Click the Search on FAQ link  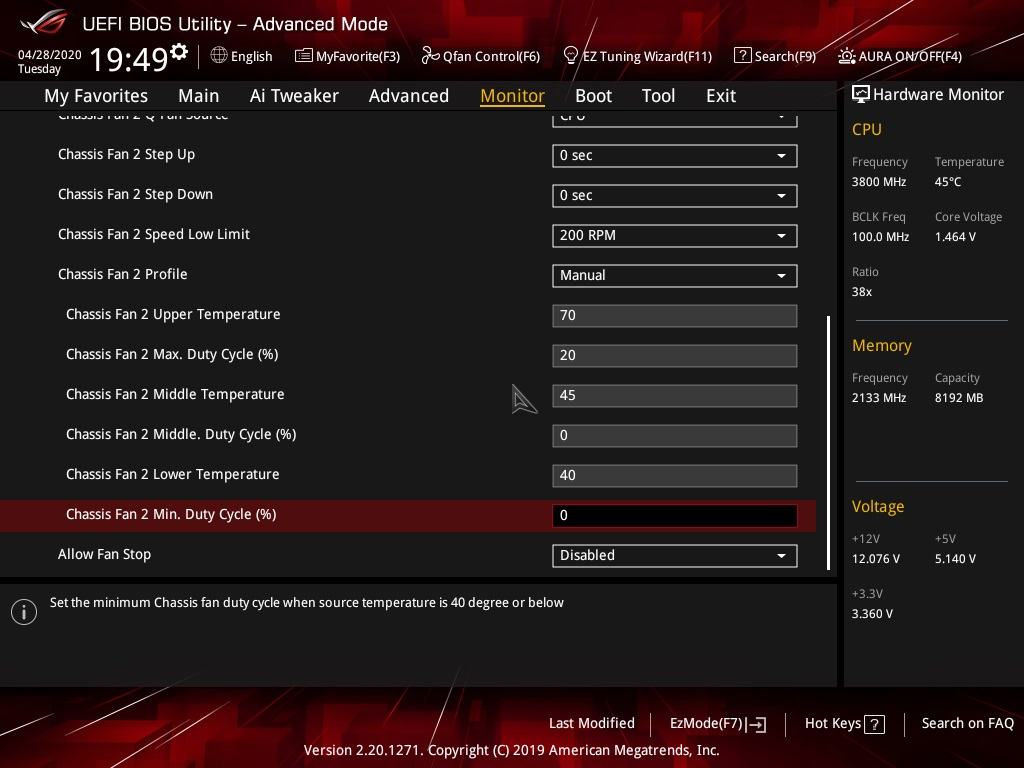(967, 723)
